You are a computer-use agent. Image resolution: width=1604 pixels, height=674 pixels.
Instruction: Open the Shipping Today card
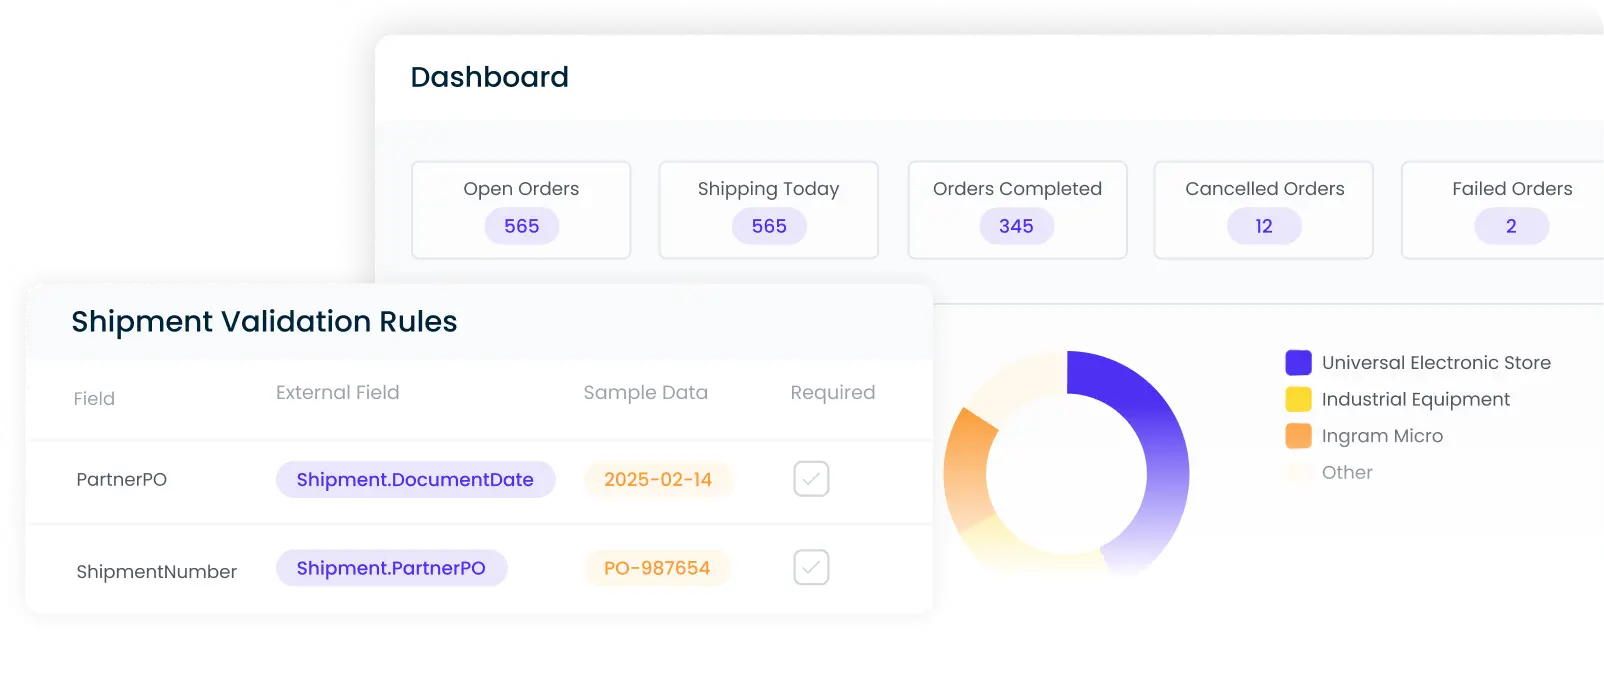pyautogui.click(x=768, y=210)
